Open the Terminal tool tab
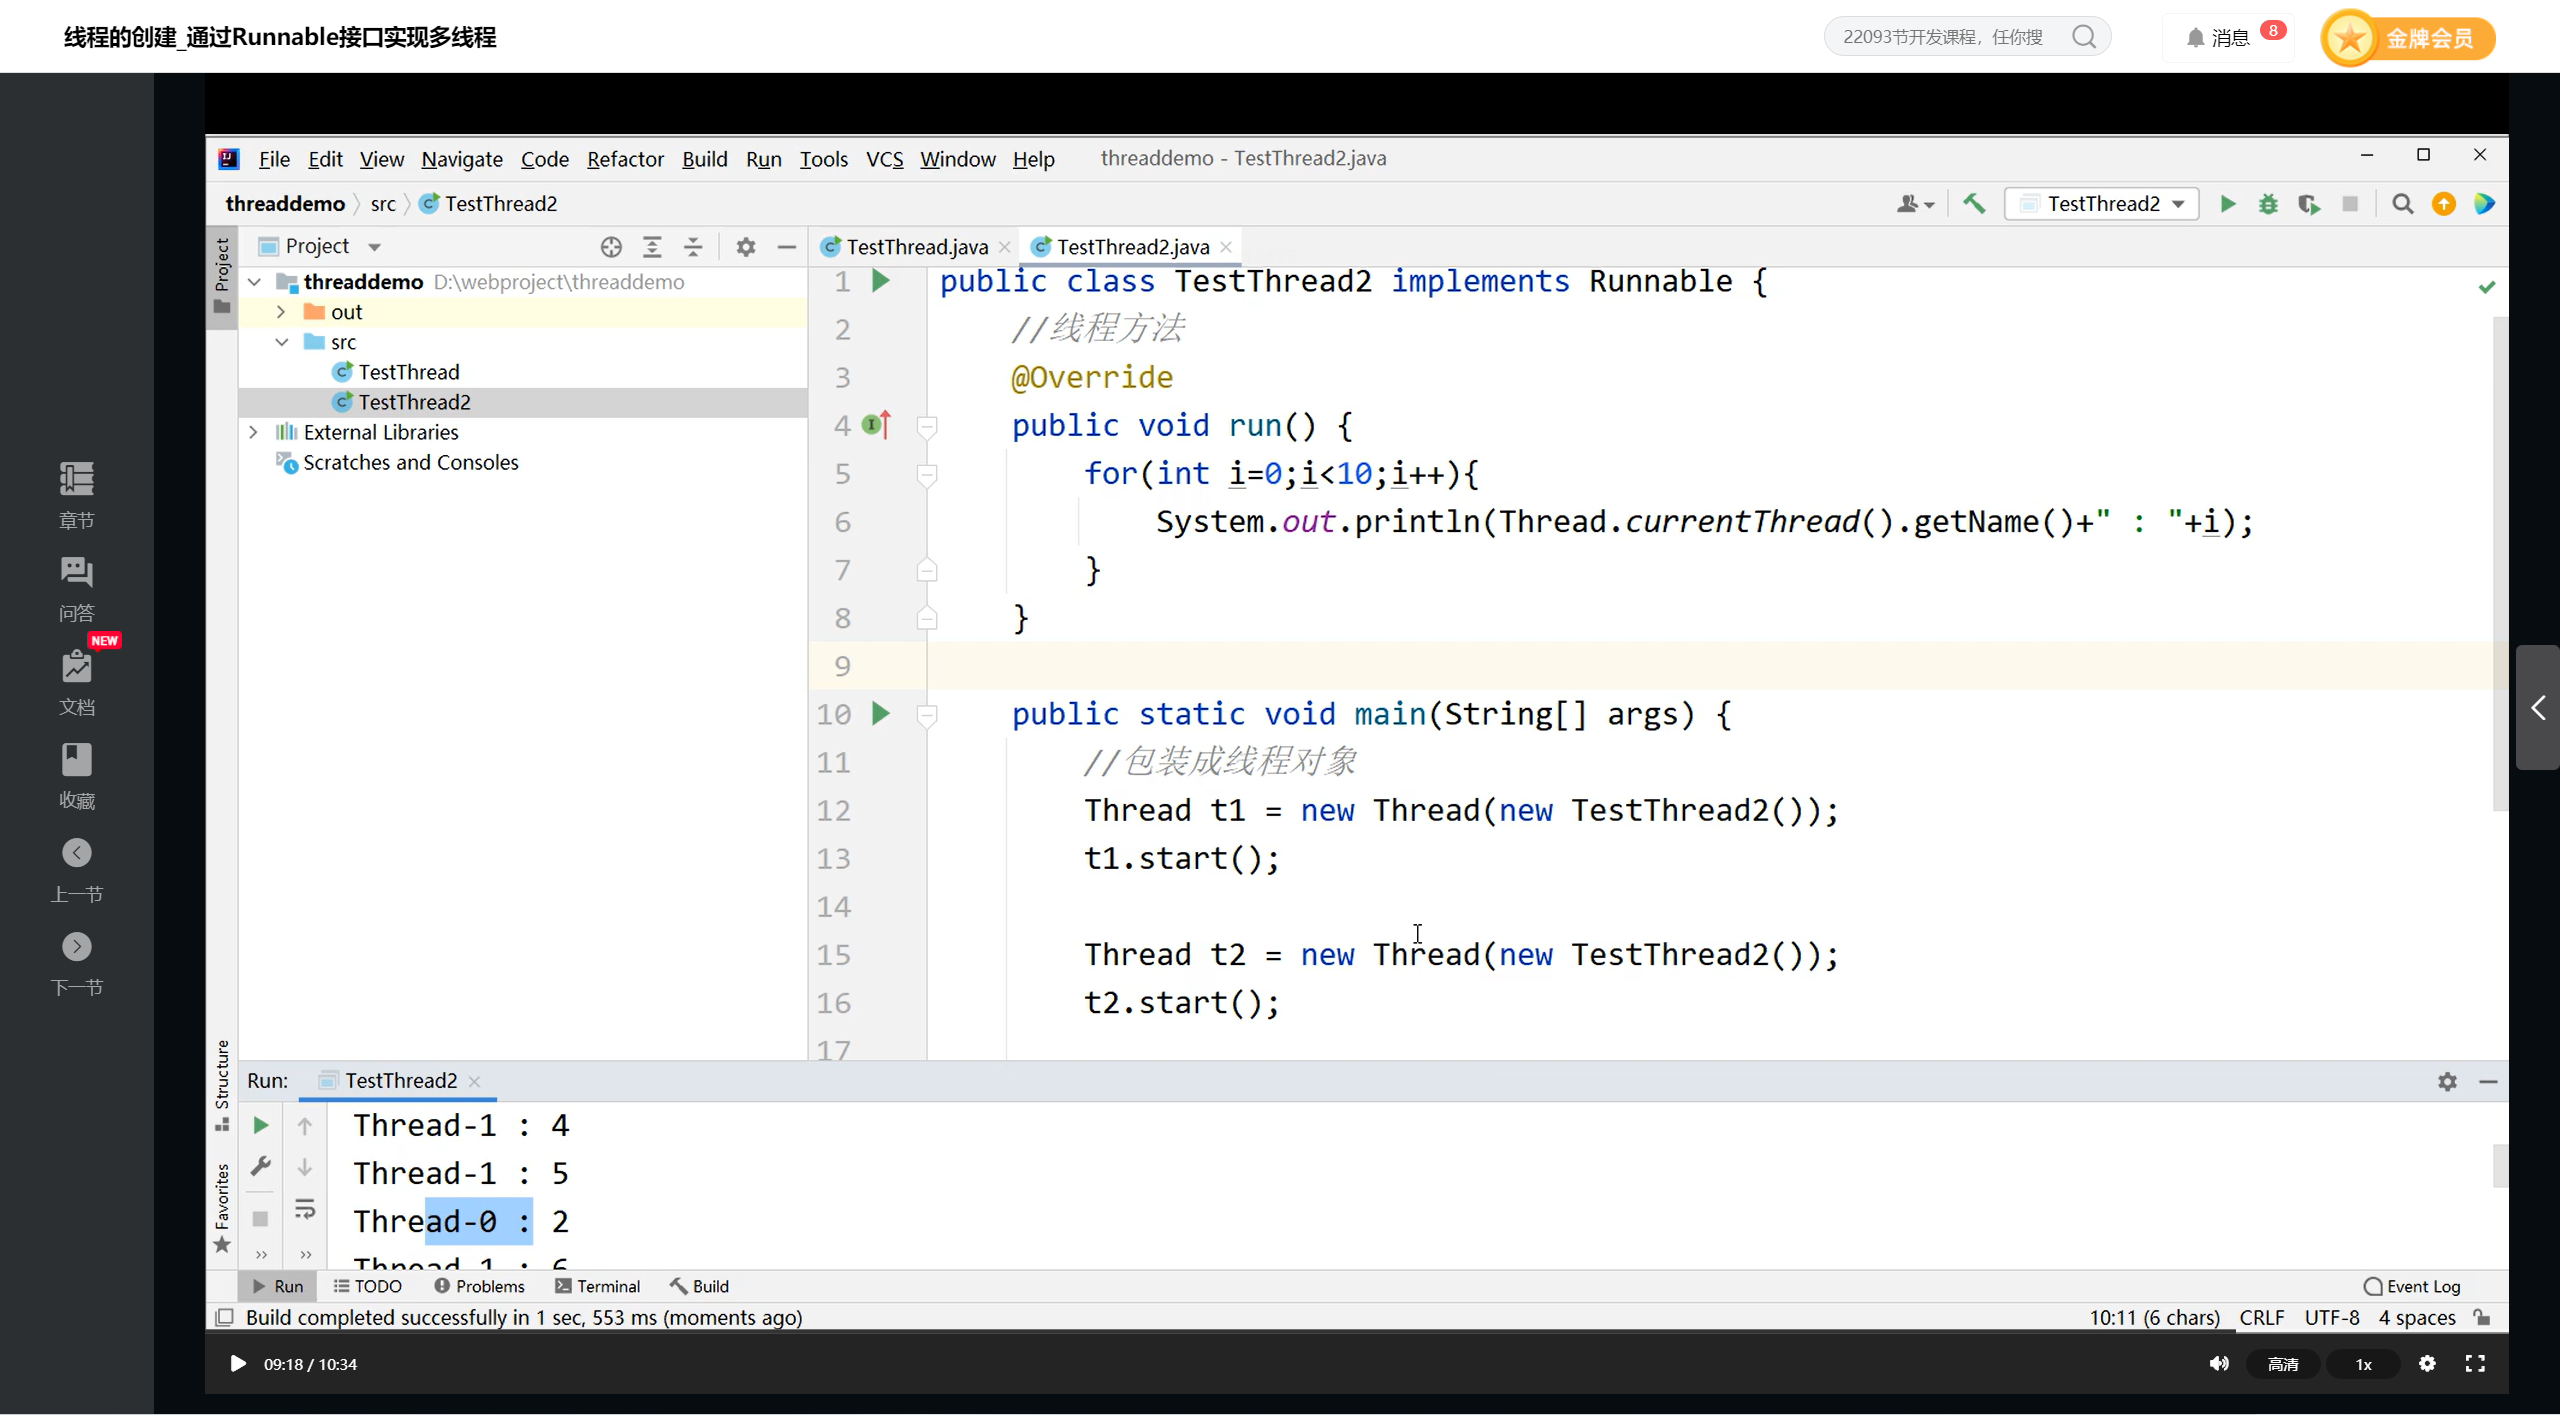The height and width of the screenshot is (1415, 2560). click(x=597, y=1287)
